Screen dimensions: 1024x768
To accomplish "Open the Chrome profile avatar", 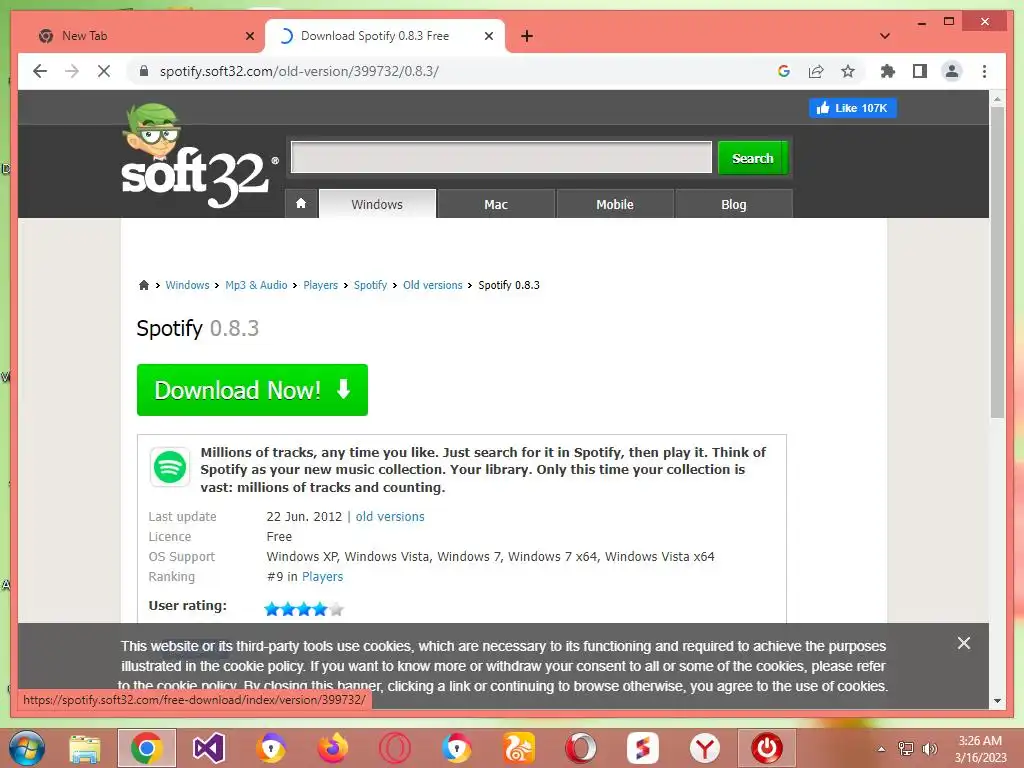I will [x=952, y=71].
